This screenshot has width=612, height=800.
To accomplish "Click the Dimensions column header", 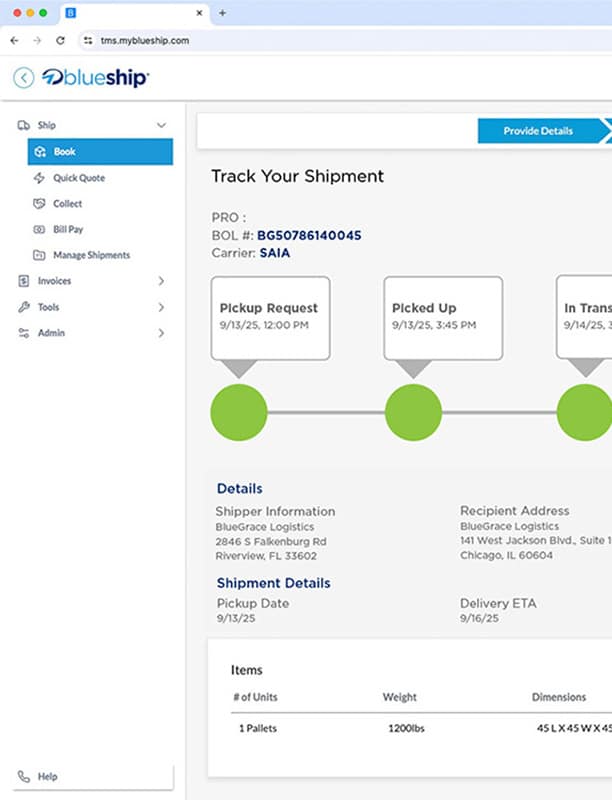I will click(x=559, y=697).
